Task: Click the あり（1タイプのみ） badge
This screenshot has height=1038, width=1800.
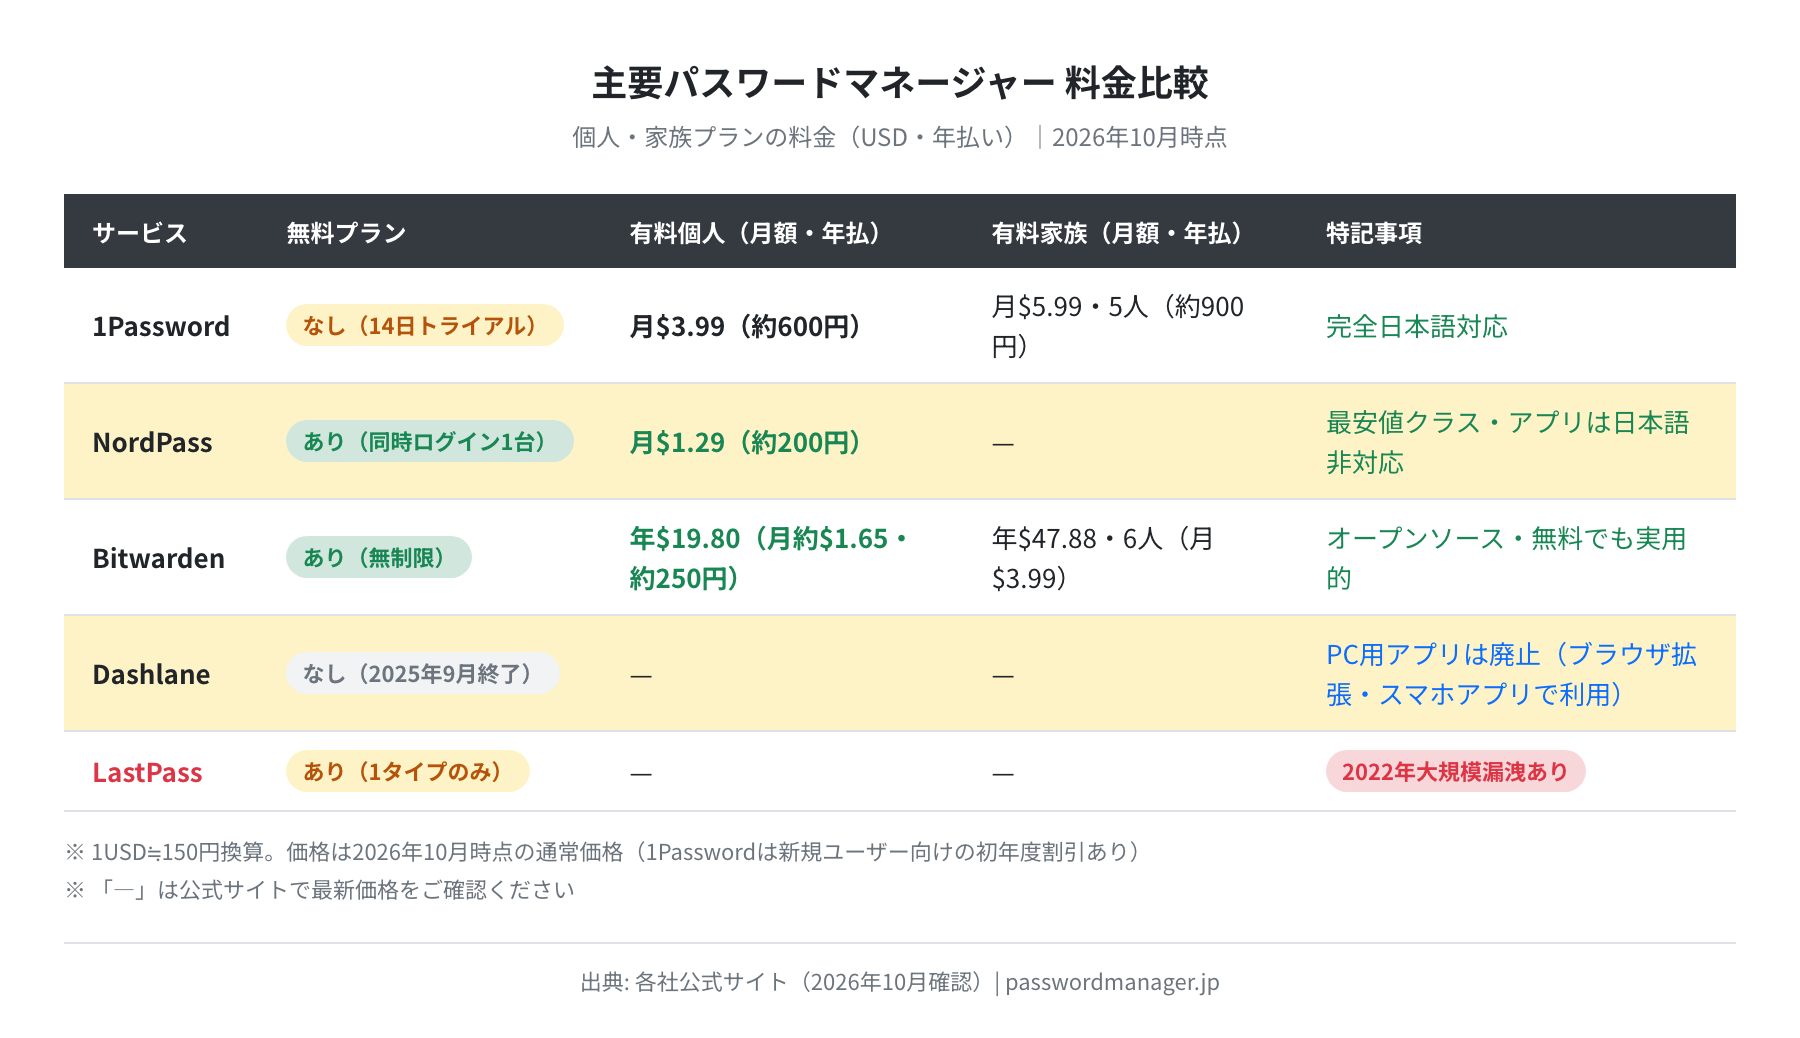Action: tap(408, 771)
